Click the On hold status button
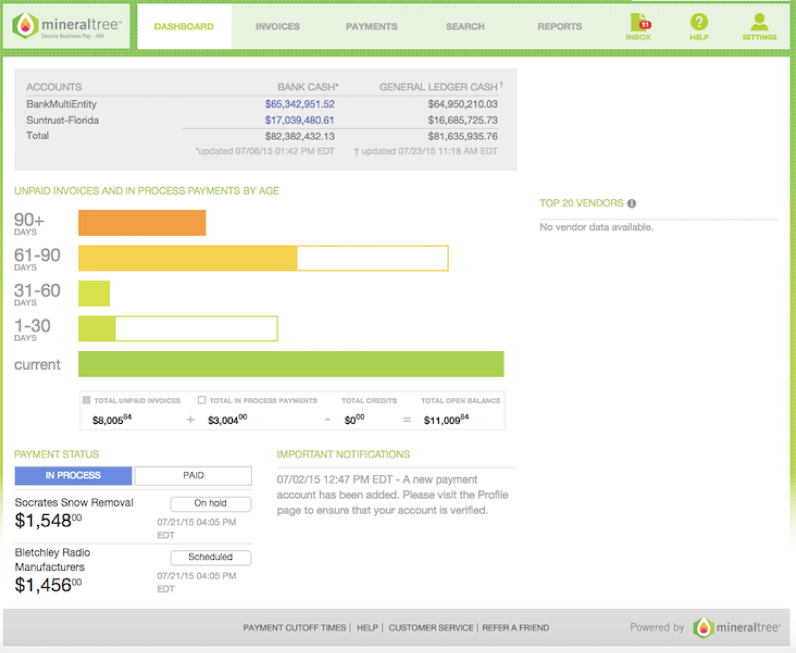The height and width of the screenshot is (653, 796). [211, 503]
